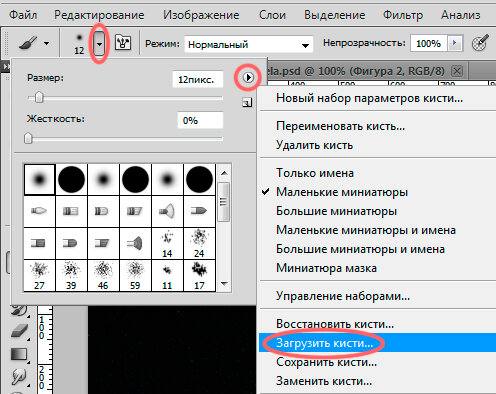Select the brush labeled 17
The image size is (496, 394).
(199, 276)
